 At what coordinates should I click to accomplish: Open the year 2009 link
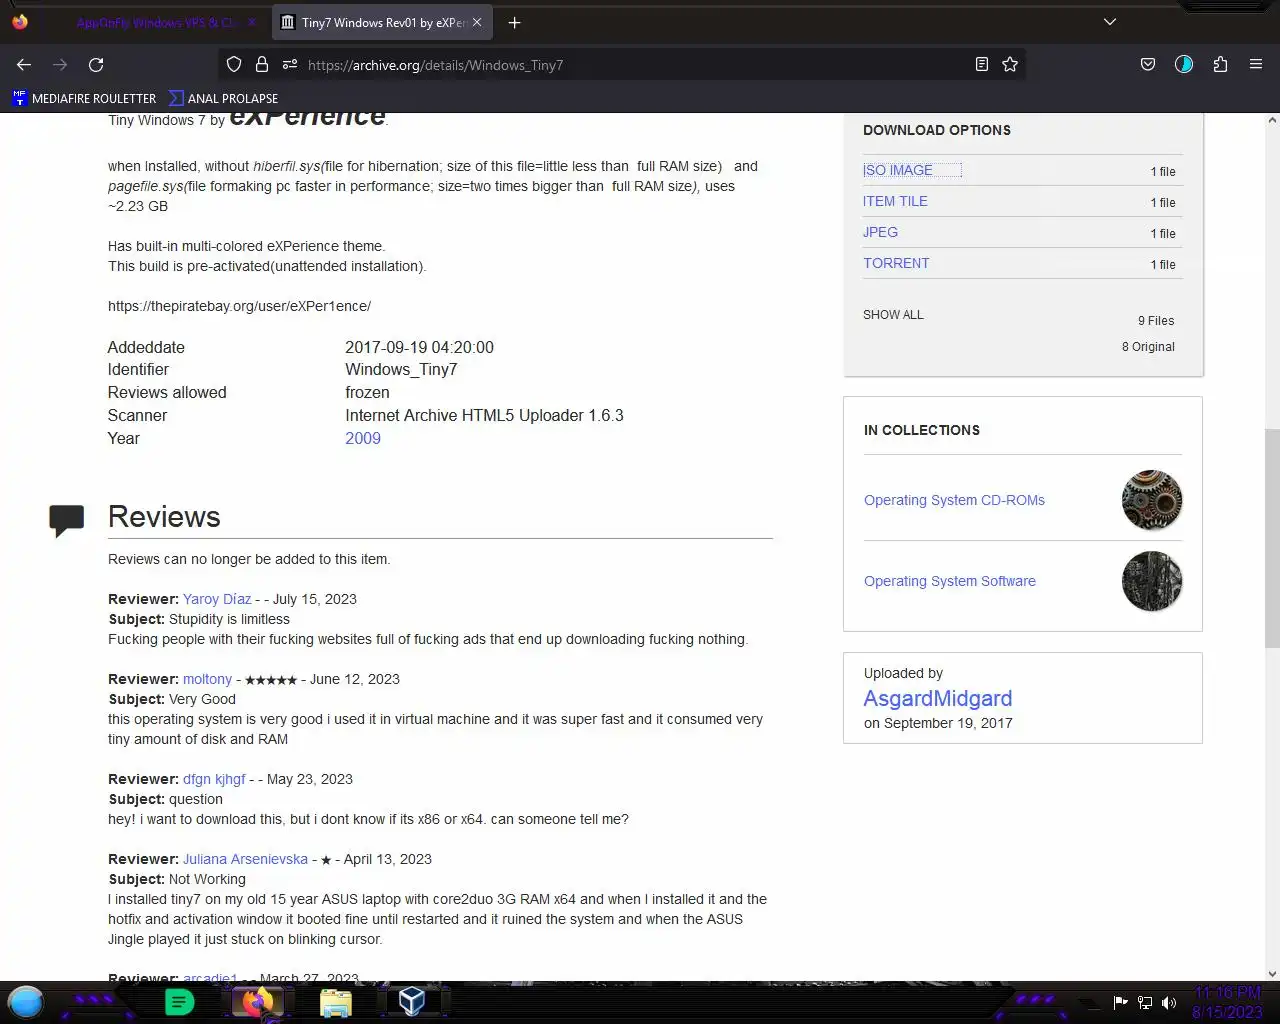363,438
